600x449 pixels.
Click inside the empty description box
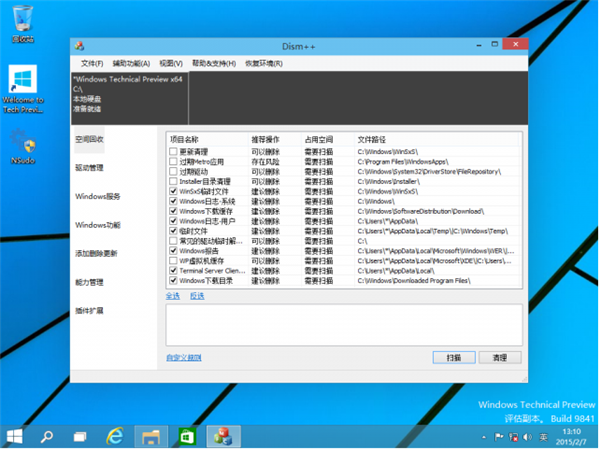344,325
